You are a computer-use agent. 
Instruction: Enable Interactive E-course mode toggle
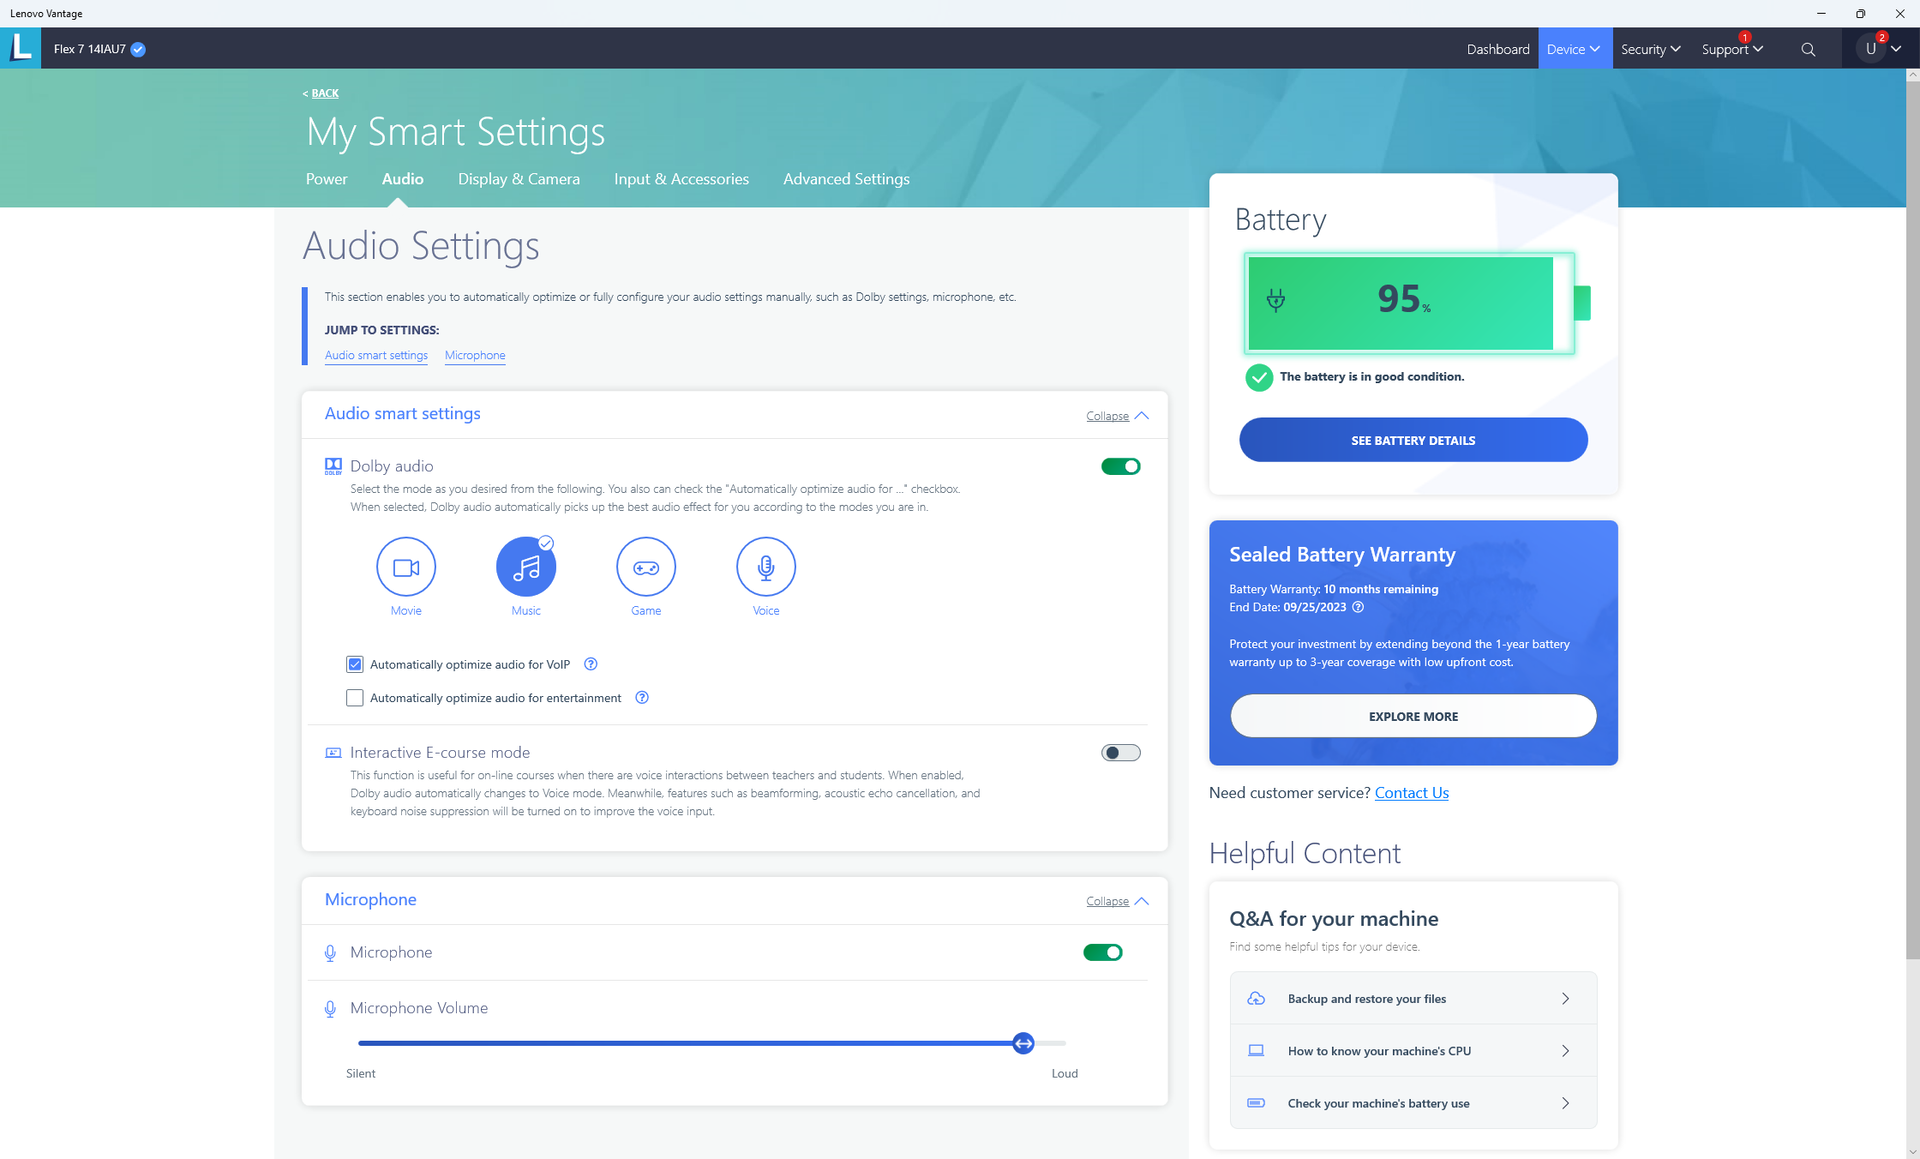point(1120,753)
